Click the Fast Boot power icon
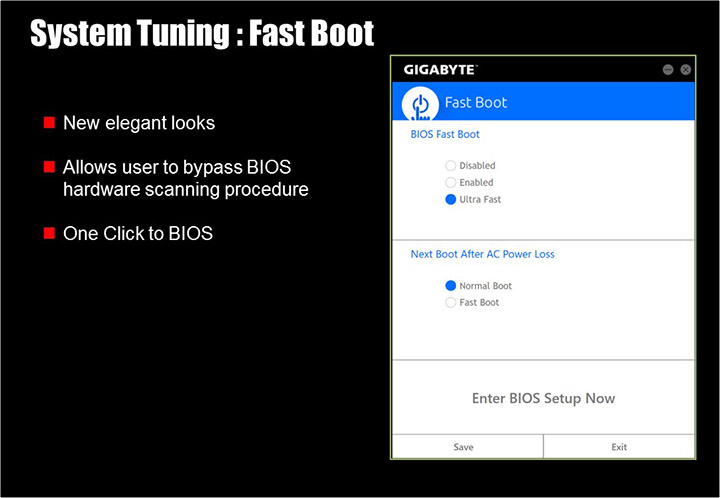This screenshot has height=498, width=720. point(420,104)
